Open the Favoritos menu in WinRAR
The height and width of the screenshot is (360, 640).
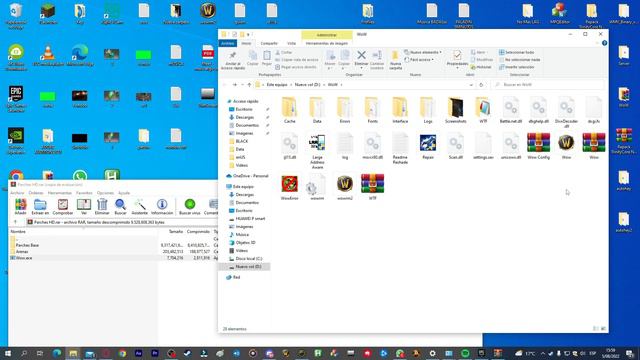coord(84,193)
